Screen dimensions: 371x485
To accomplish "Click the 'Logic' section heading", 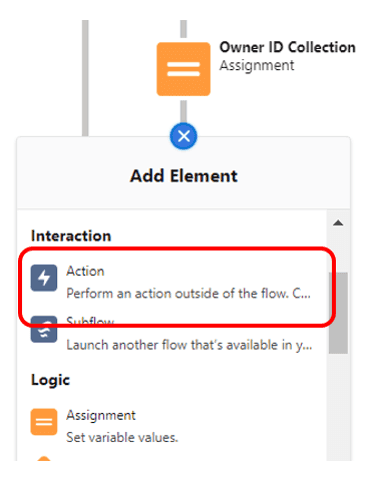I will click(50, 380).
